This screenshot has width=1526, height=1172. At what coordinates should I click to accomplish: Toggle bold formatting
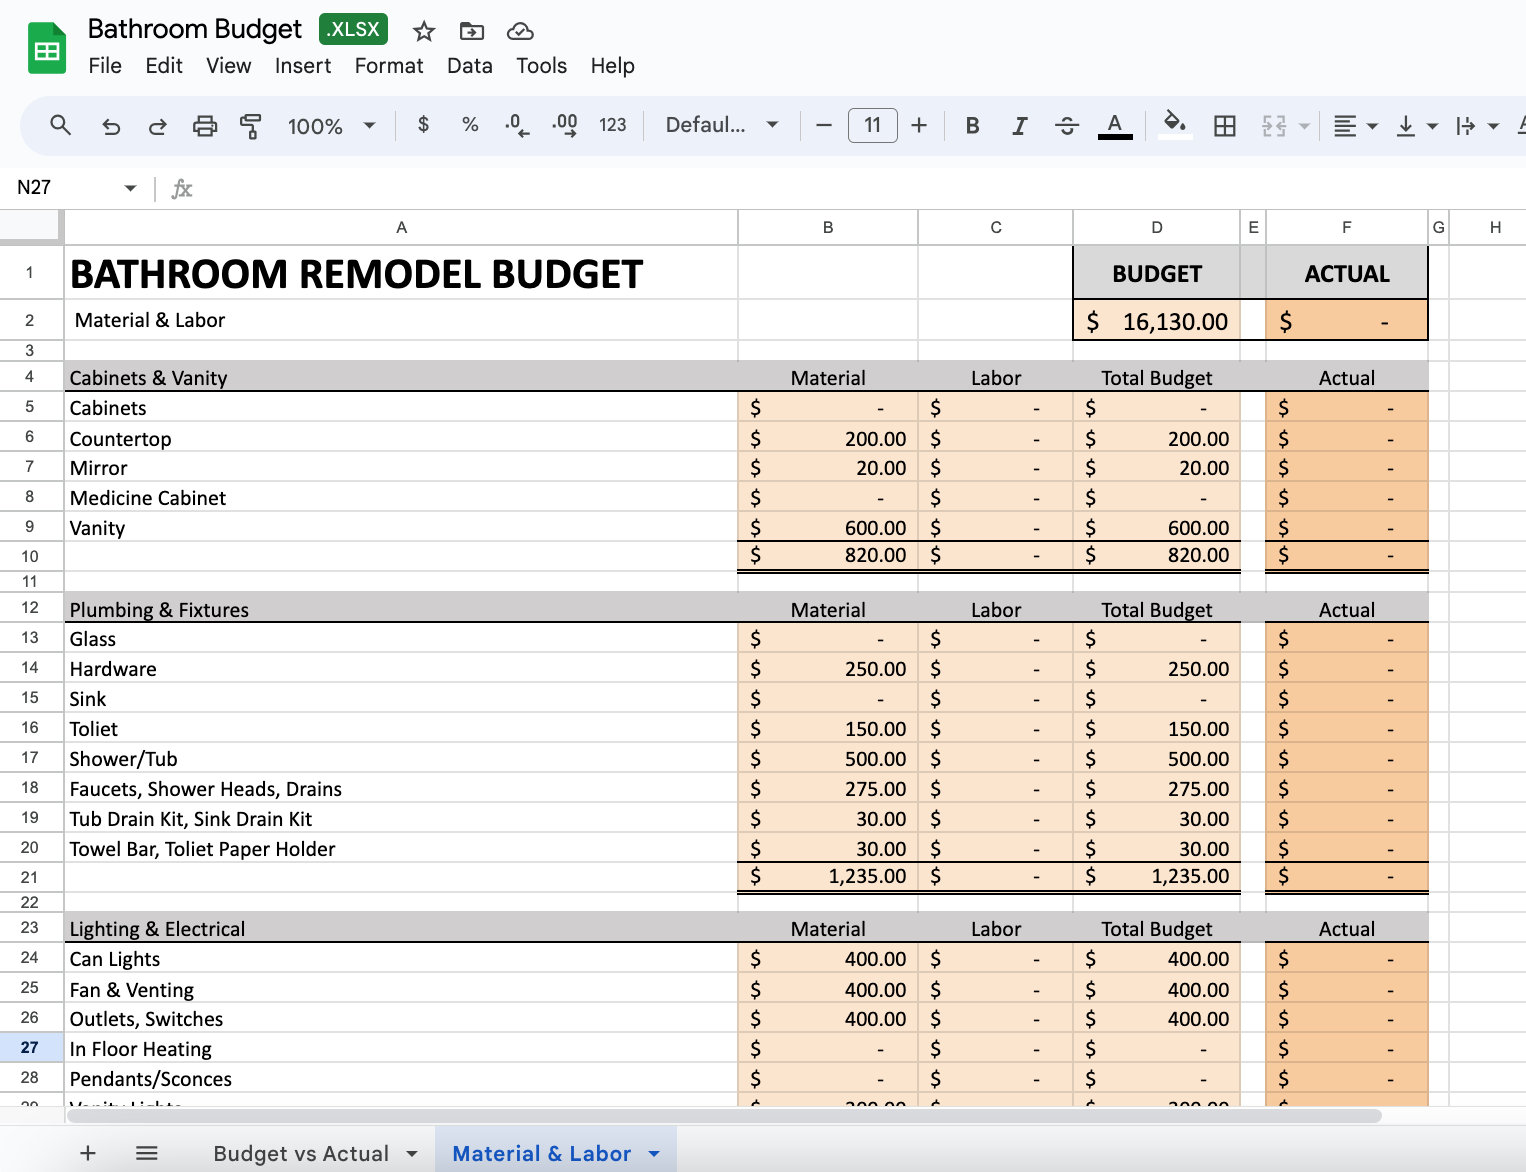[x=971, y=125]
